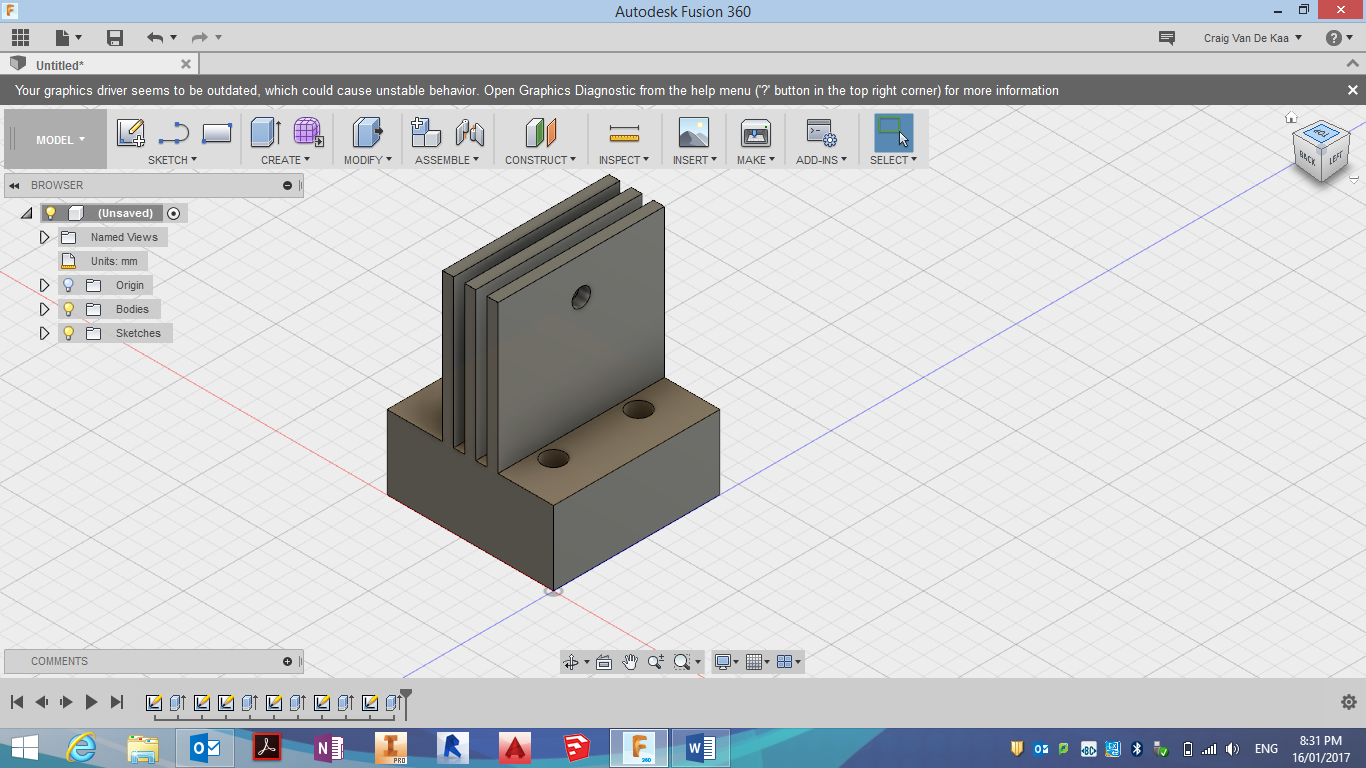
Task: Pick the Rectangle sketch tool icon
Action: 217,132
